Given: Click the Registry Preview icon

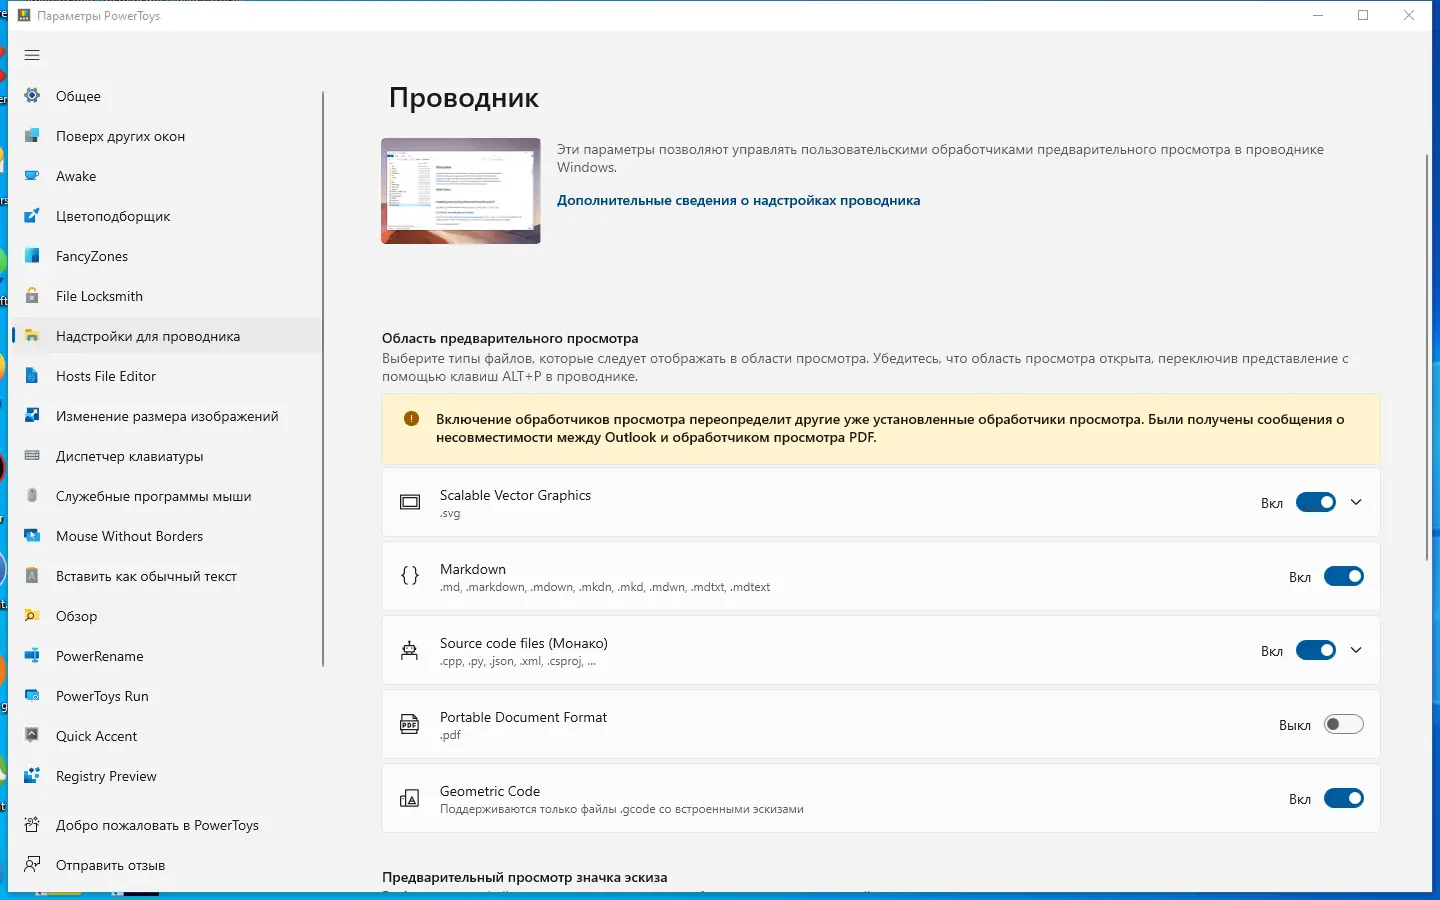Looking at the screenshot, I should [x=32, y=776].
